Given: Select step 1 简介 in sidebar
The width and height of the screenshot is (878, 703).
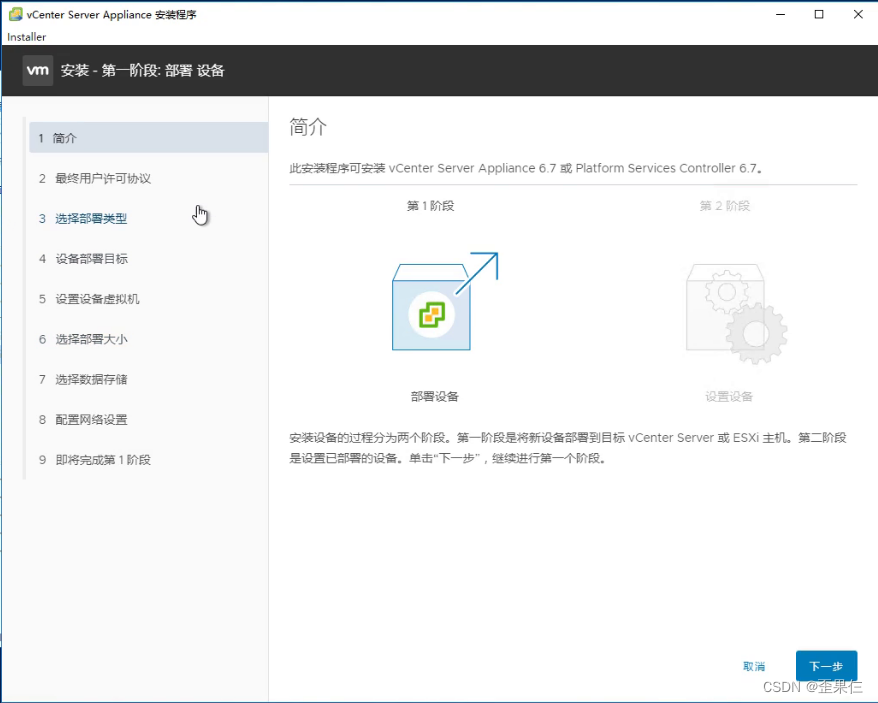Looking at the screenshot, I should pos(148,138).
